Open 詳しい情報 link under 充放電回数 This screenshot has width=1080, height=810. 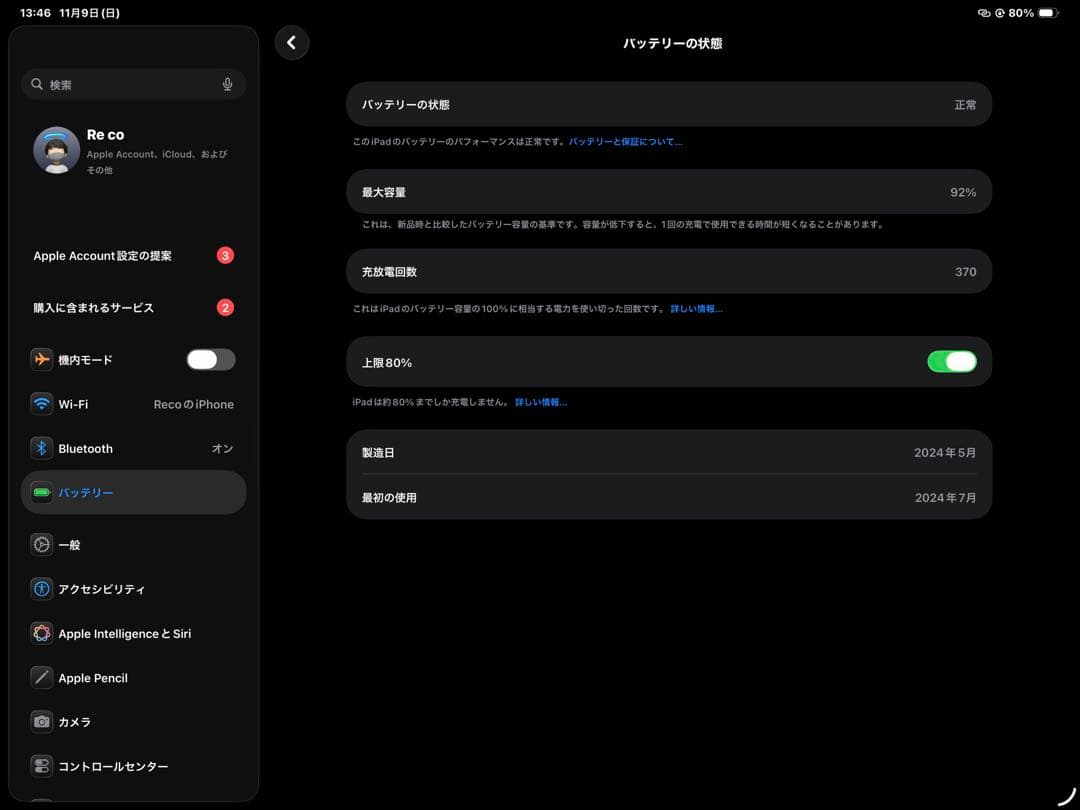(x=696, y=309)
